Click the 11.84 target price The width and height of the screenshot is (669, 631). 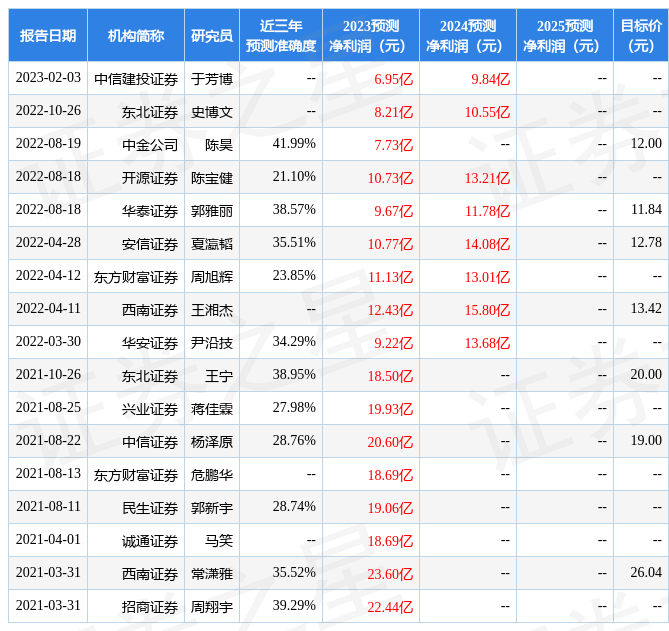coord(646,209)
